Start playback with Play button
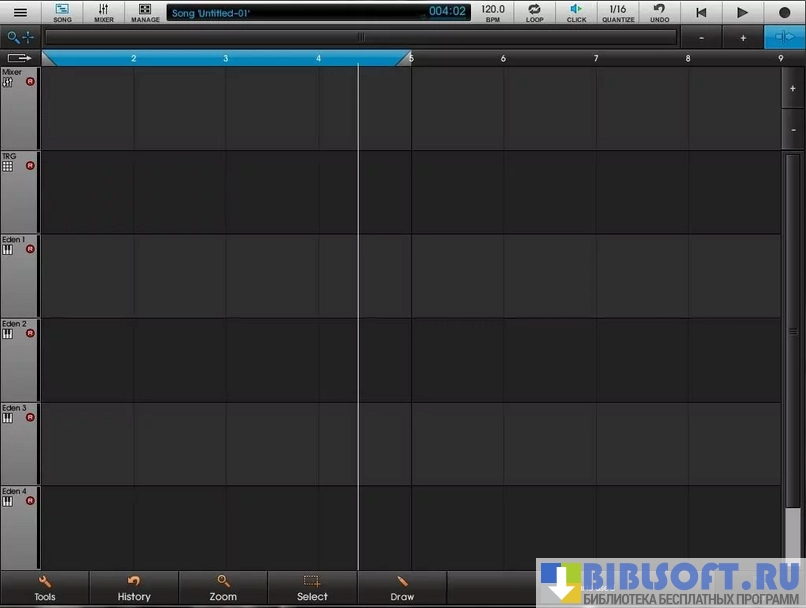Image resolution: width=806 pixels, height=608 pixels. pyautogui.click(x=742, y=13)
